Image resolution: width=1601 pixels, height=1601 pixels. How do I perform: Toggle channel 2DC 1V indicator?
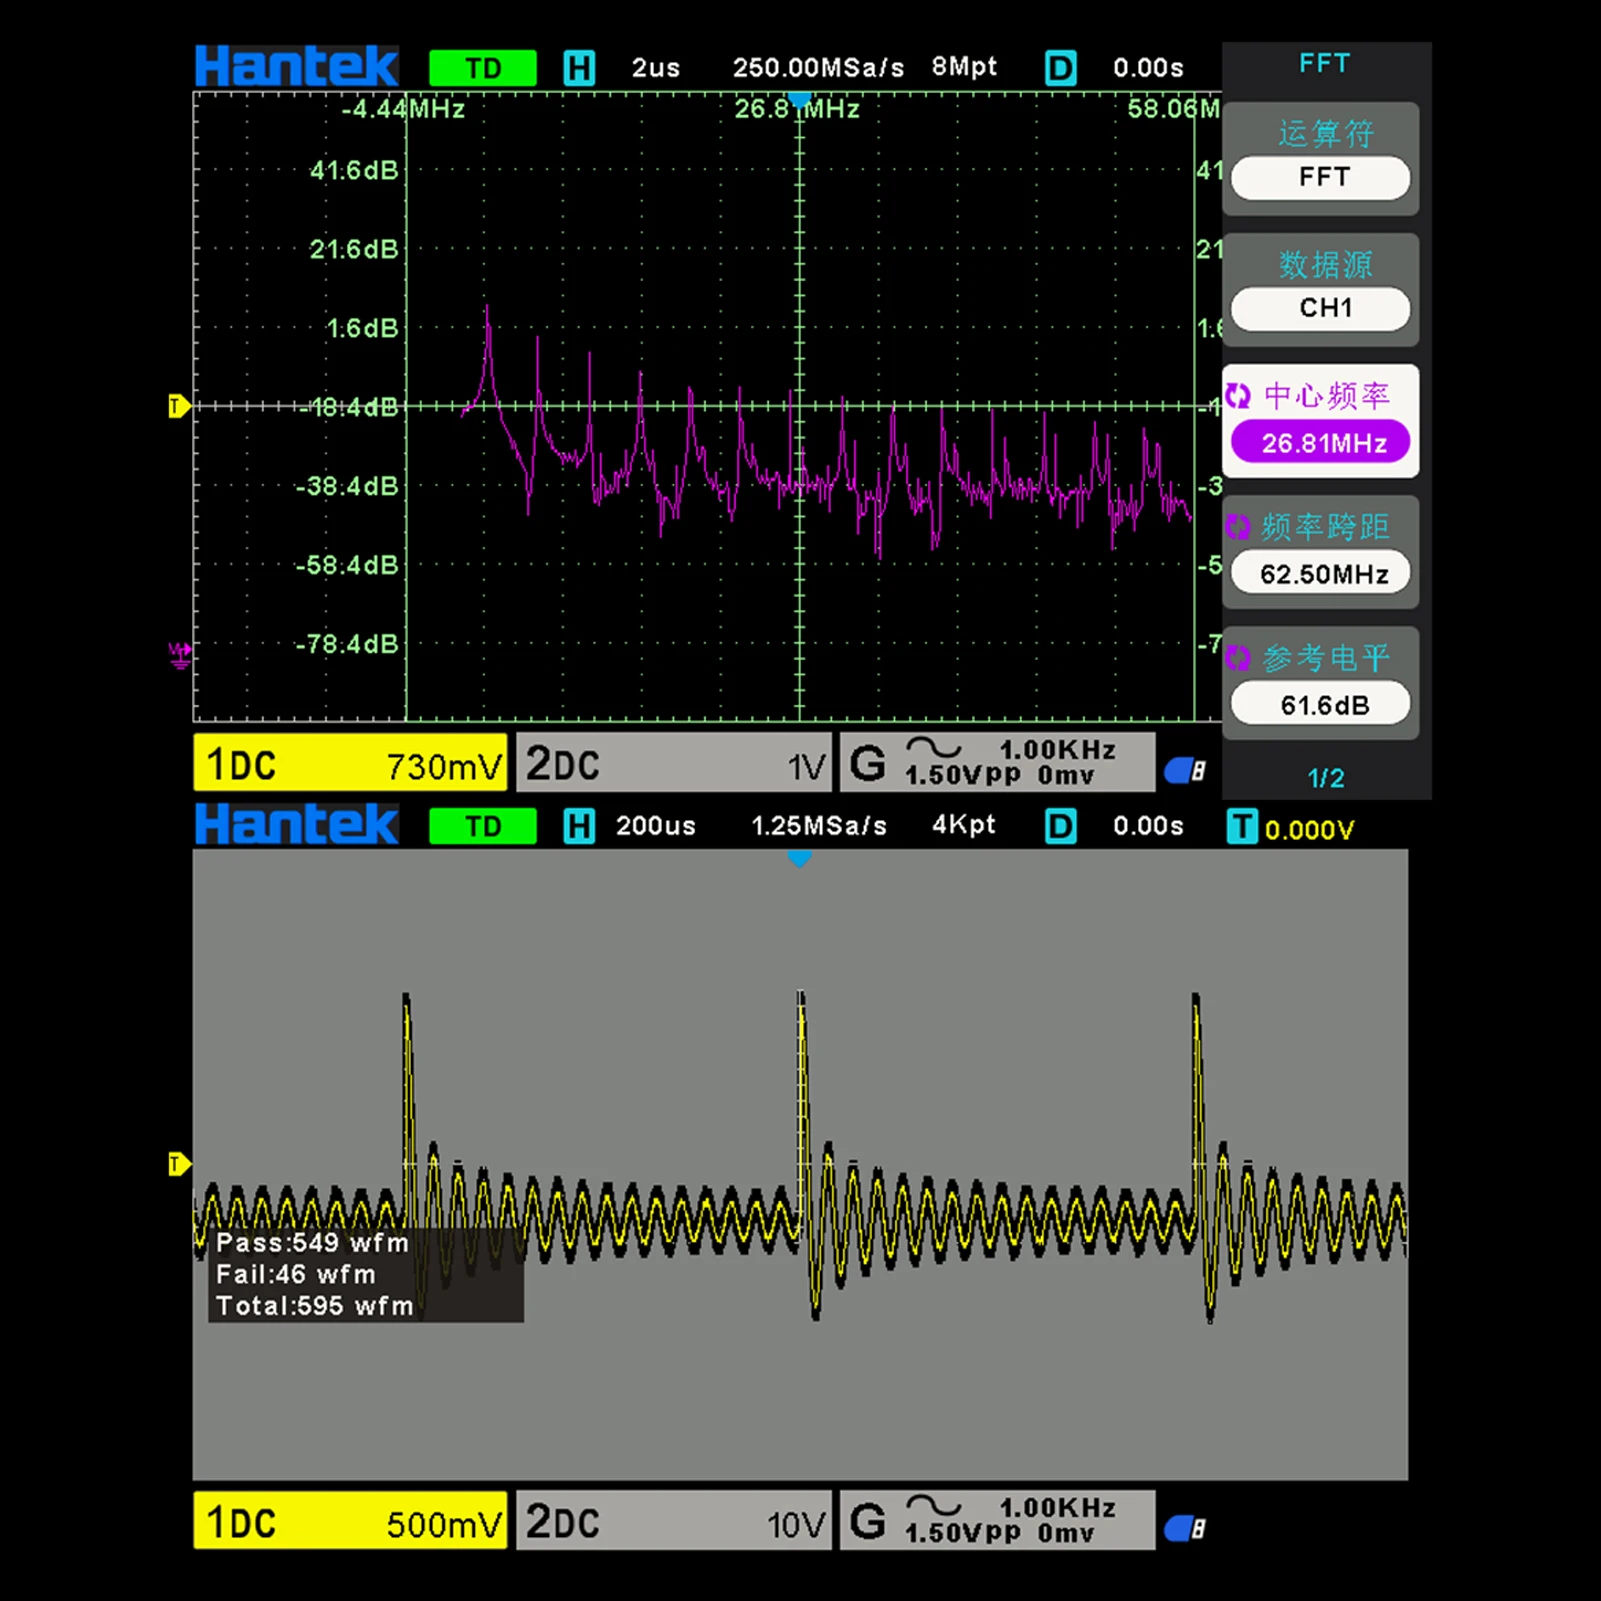click(x=674, y=764)
